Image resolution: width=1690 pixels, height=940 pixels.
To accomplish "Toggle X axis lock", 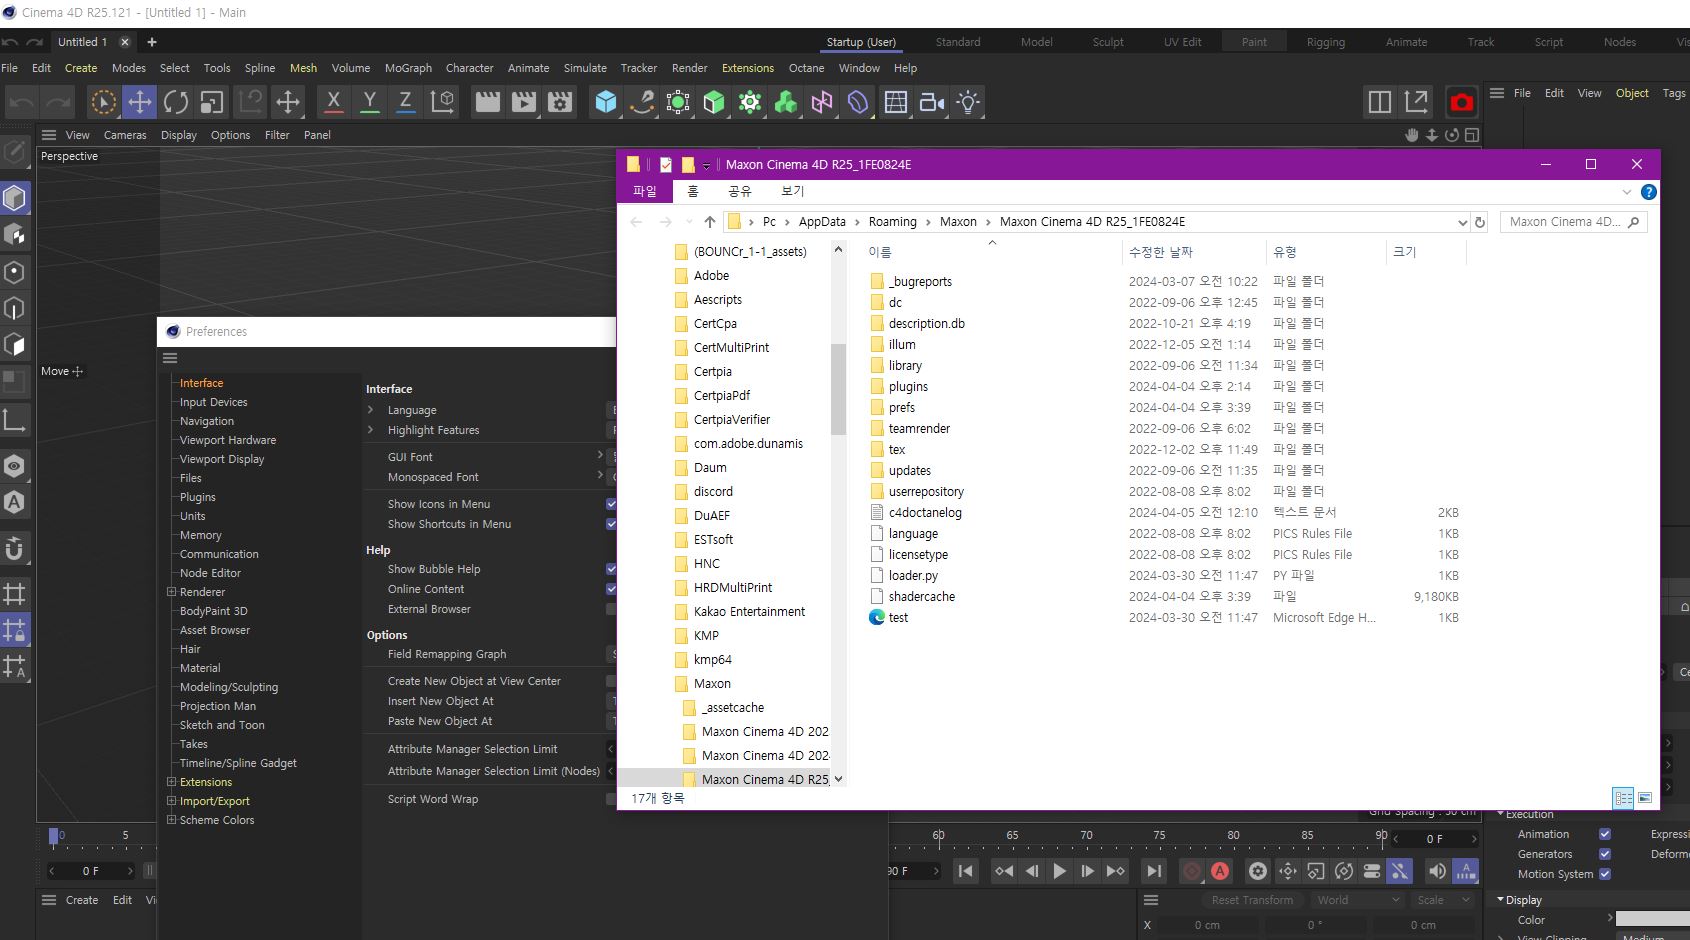I will pos(333,102).
